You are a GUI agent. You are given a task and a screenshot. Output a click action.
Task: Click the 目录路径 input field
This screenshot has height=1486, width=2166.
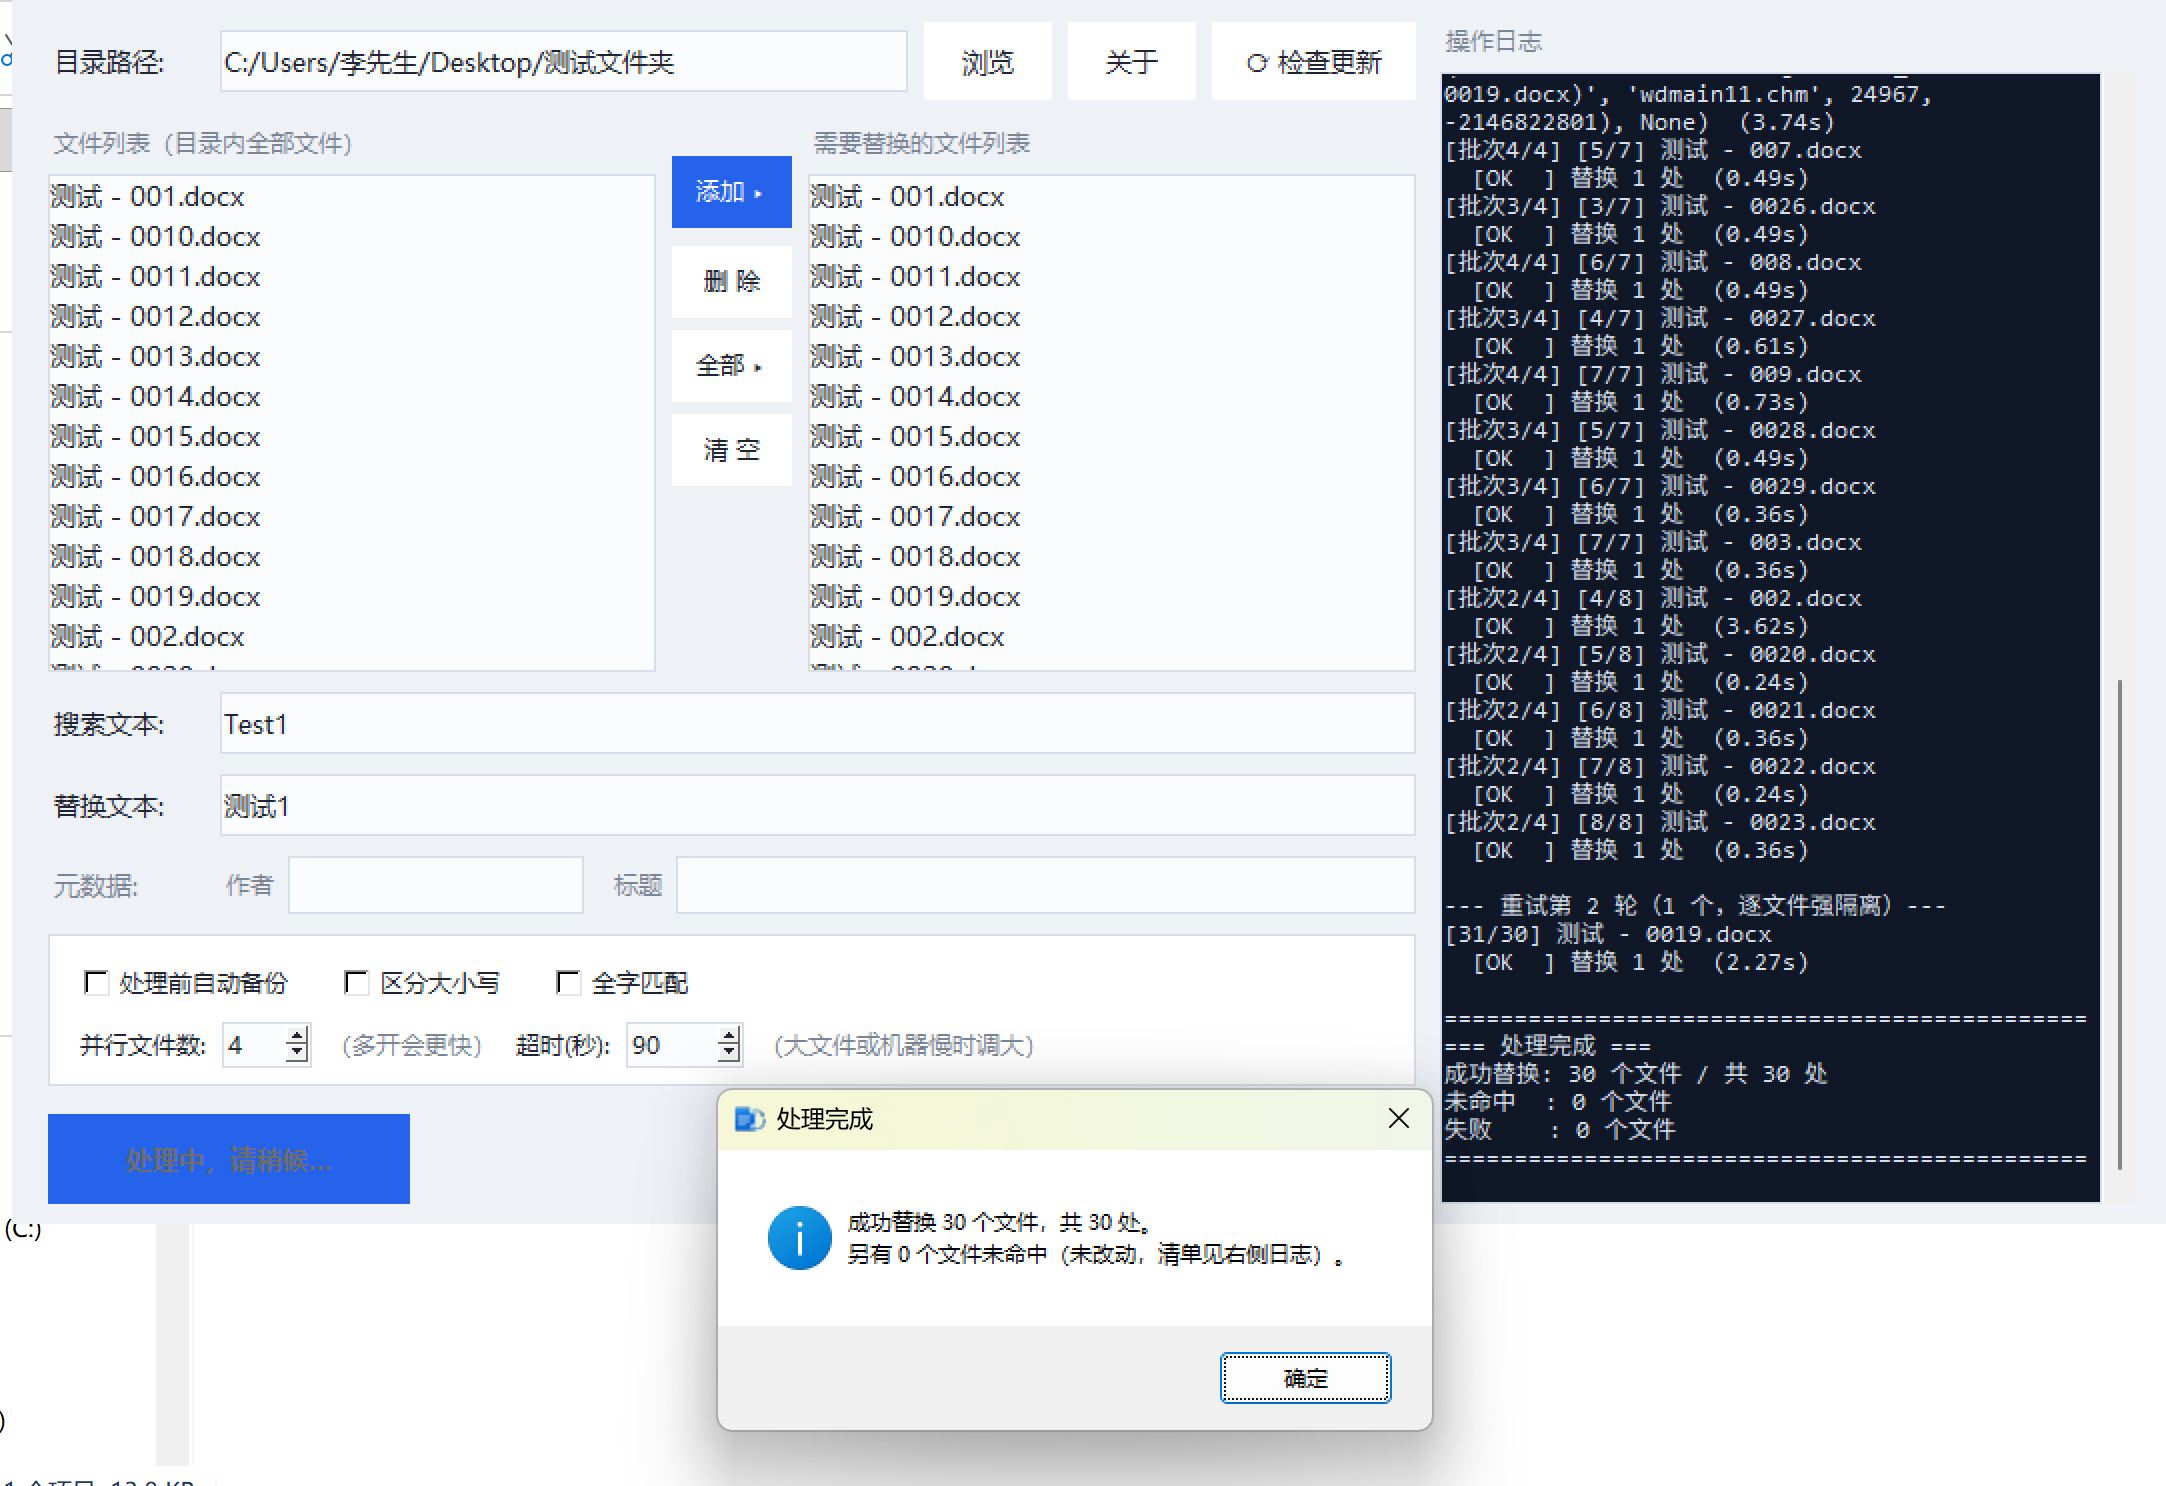563,62
